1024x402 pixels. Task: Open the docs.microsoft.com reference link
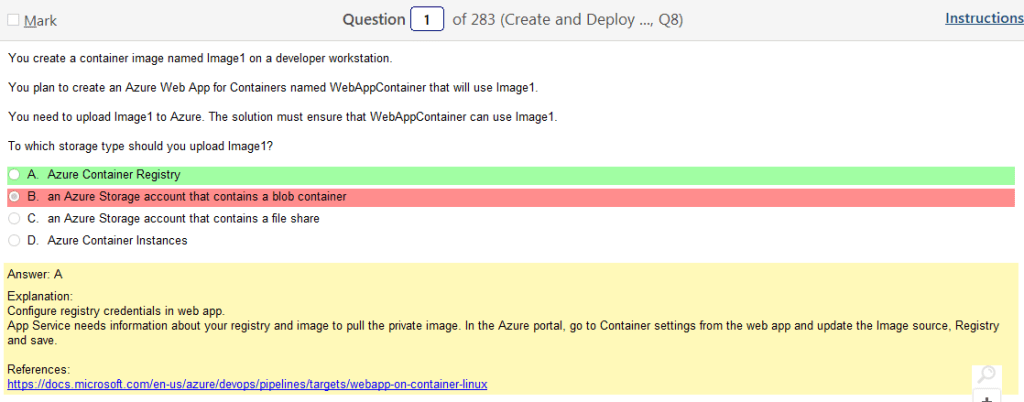point(247,384)
